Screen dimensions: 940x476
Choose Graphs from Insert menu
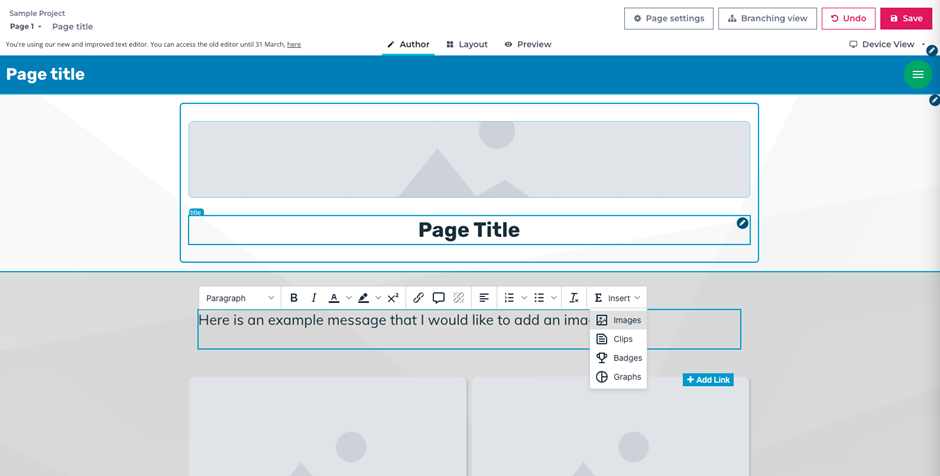618,377
